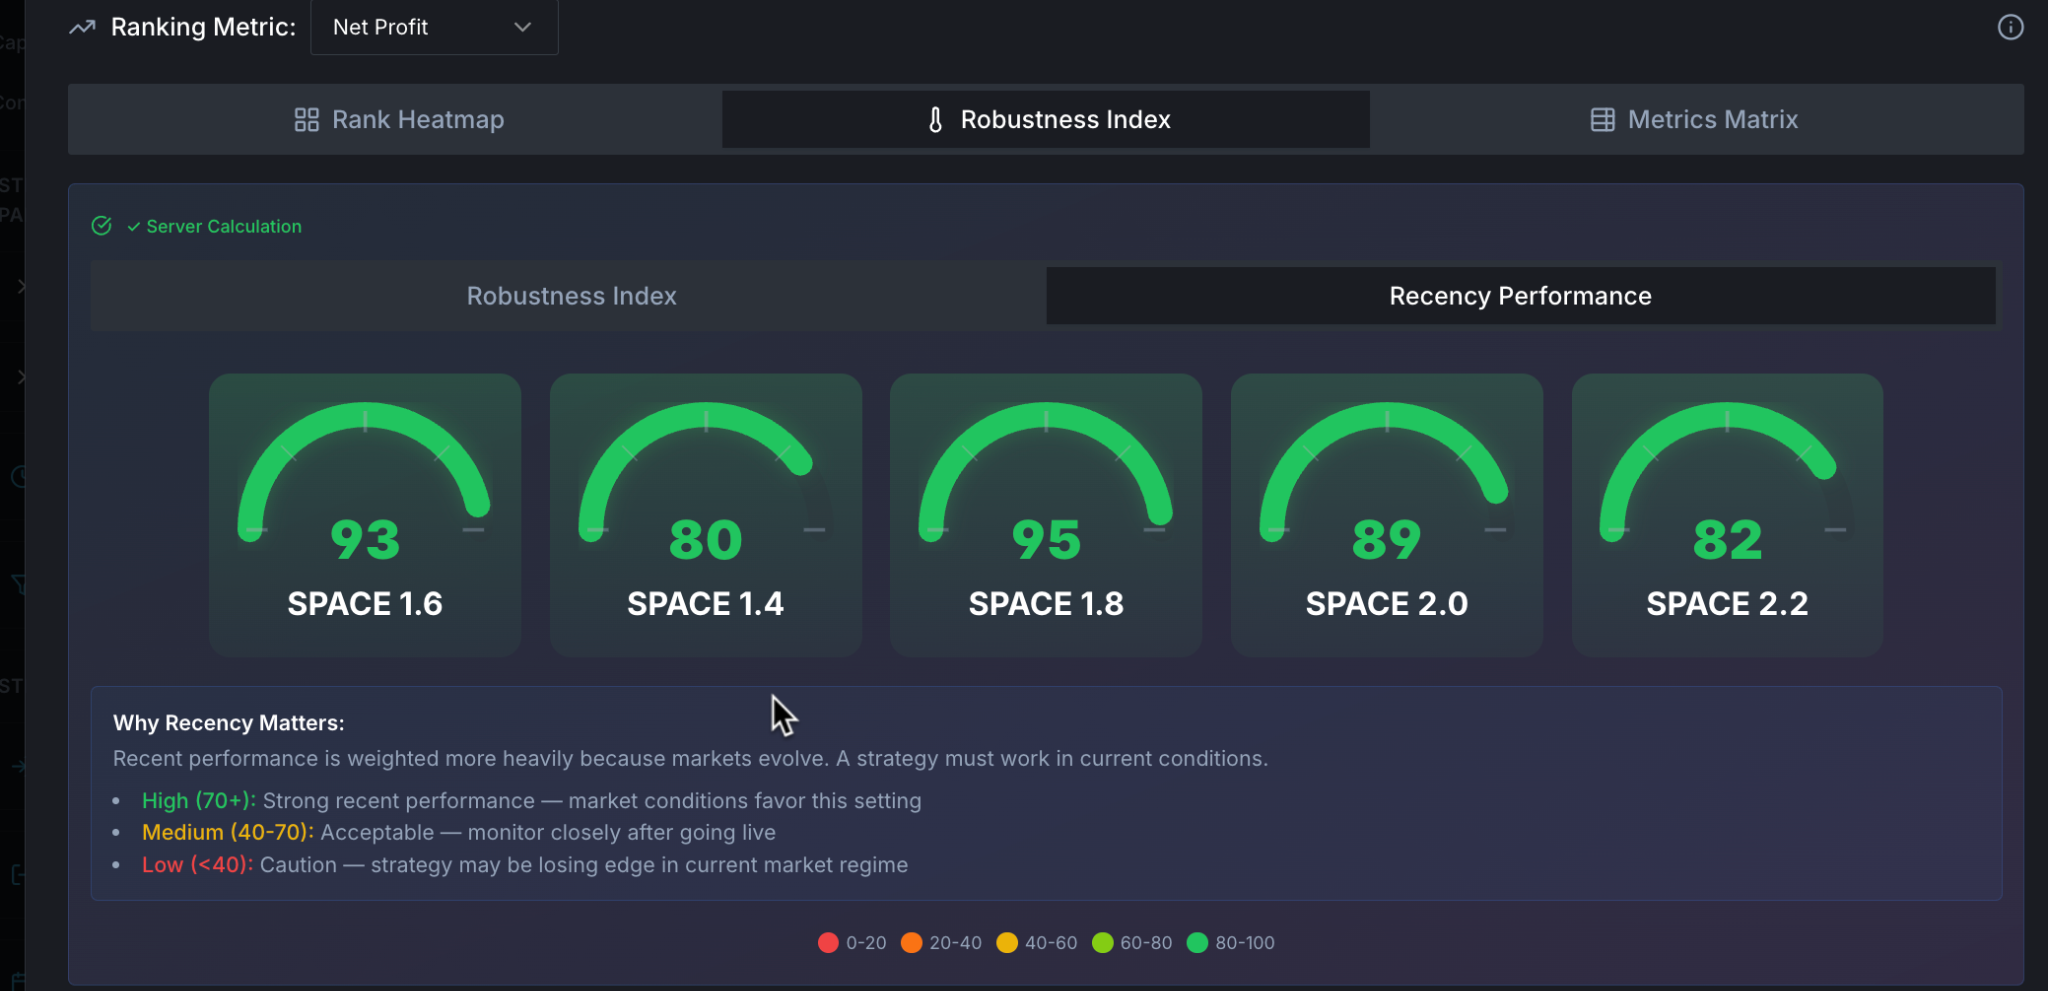Click the SPACE 2.2 gauge card
Image resolution: width=2048 pixels, height=991 pixels.
pos(1727,515)
